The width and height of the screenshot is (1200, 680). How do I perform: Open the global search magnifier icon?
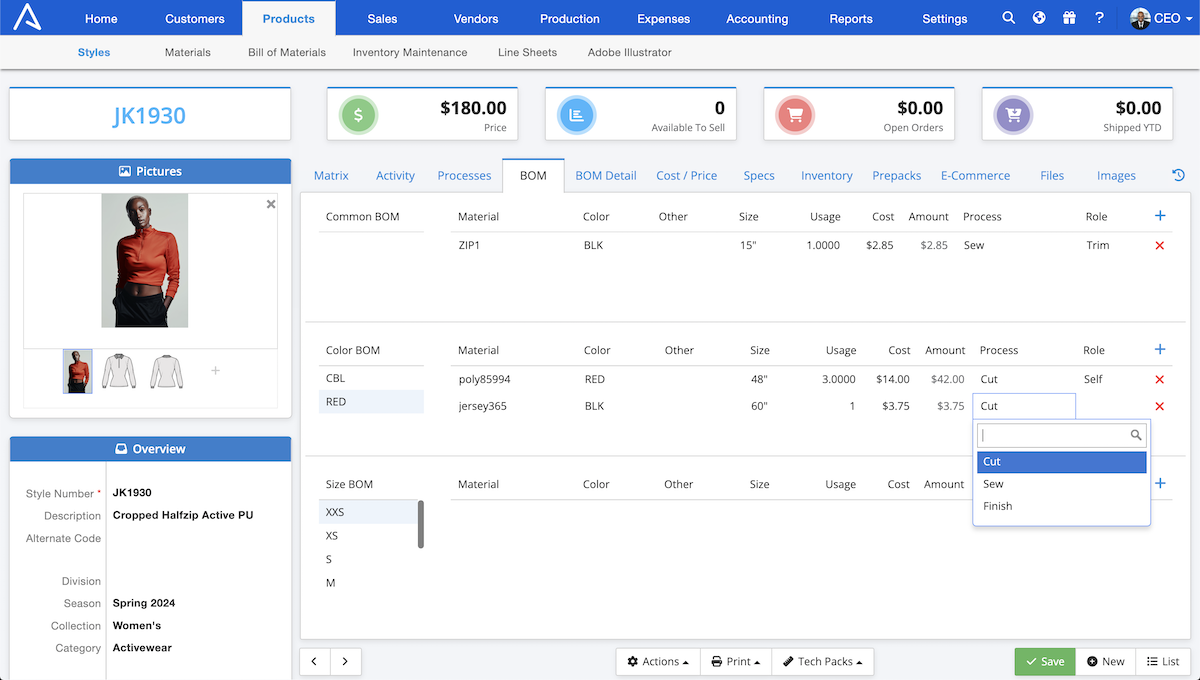click(x=1008, y=17)
